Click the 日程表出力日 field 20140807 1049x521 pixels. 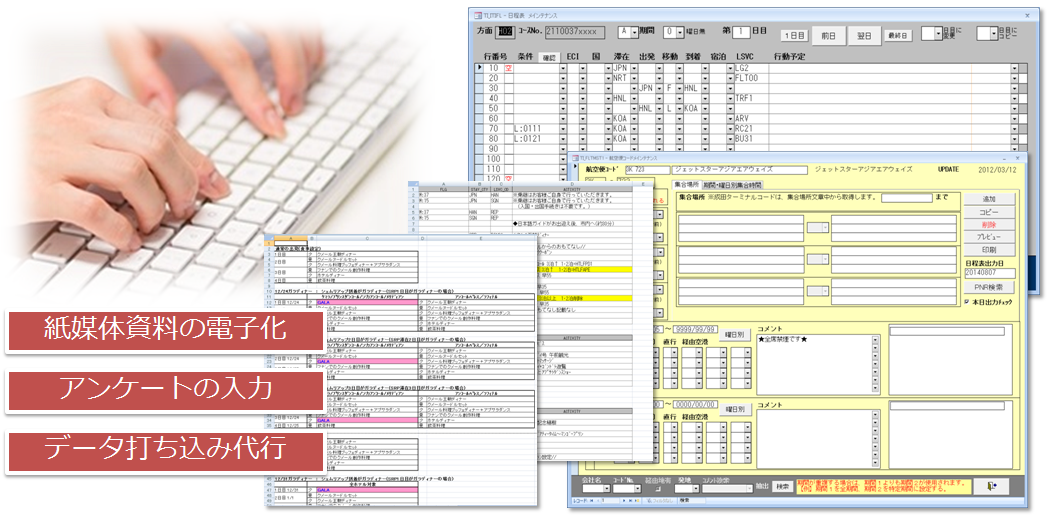pyautogui.click(x=989, y=274)
